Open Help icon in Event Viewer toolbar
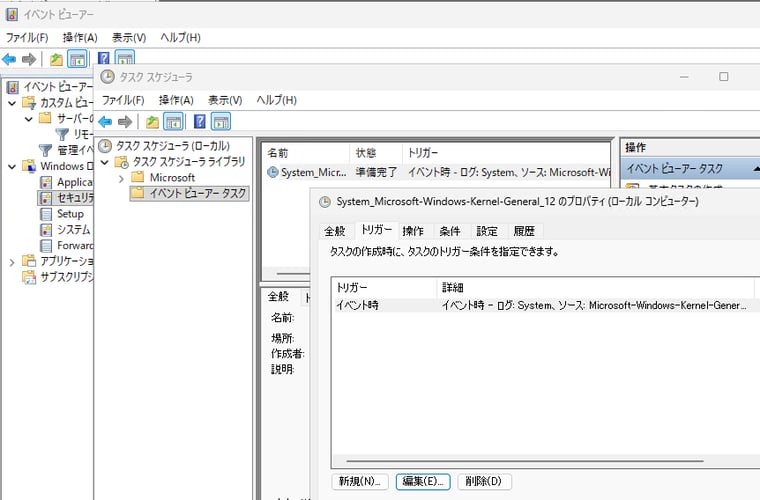This screenshot has width=760, height=500. coord(103,58)
